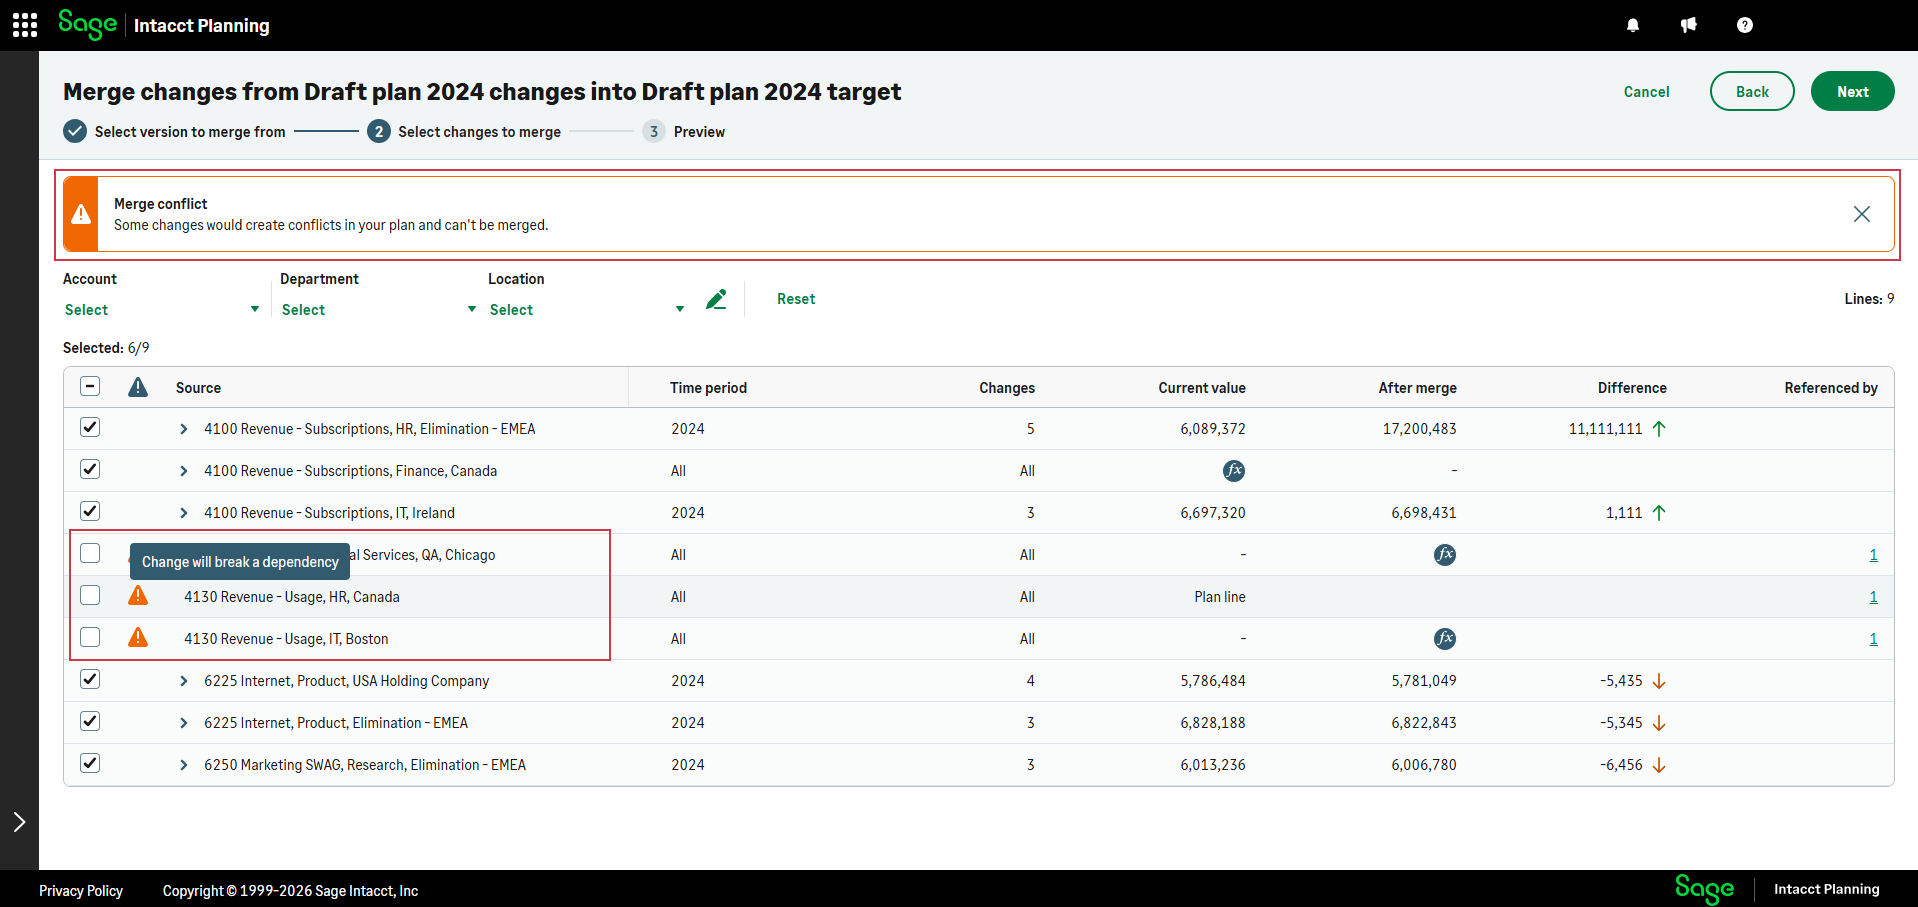Image resolution: width=1918 pixels, height=907 pixels.
Task: Sort by the Time period column header
Action: (708, 388)
